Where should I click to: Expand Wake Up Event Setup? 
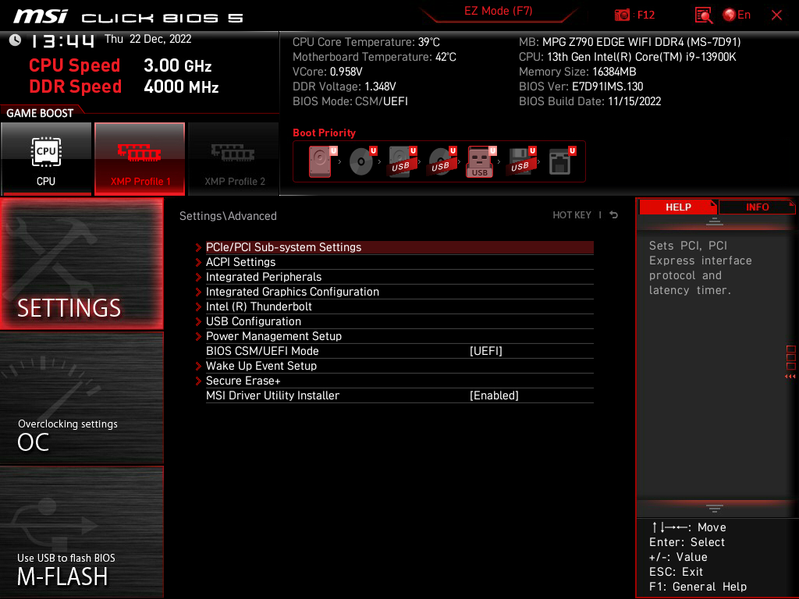click(x=400, y=366)
